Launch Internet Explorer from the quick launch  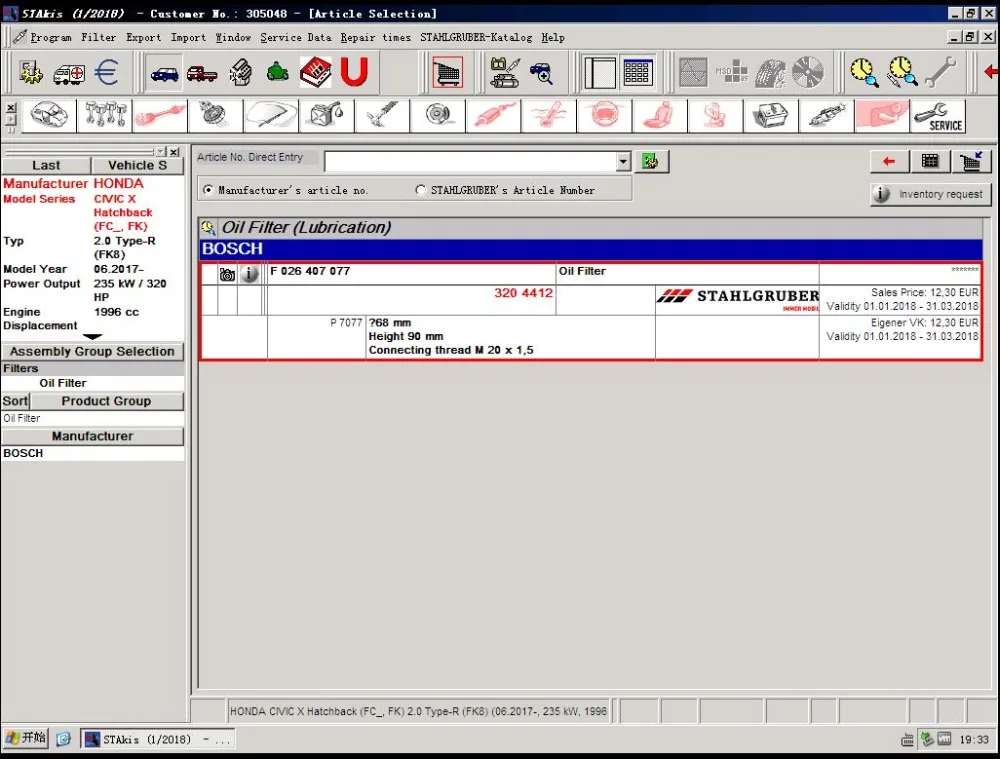coord(63,739)
